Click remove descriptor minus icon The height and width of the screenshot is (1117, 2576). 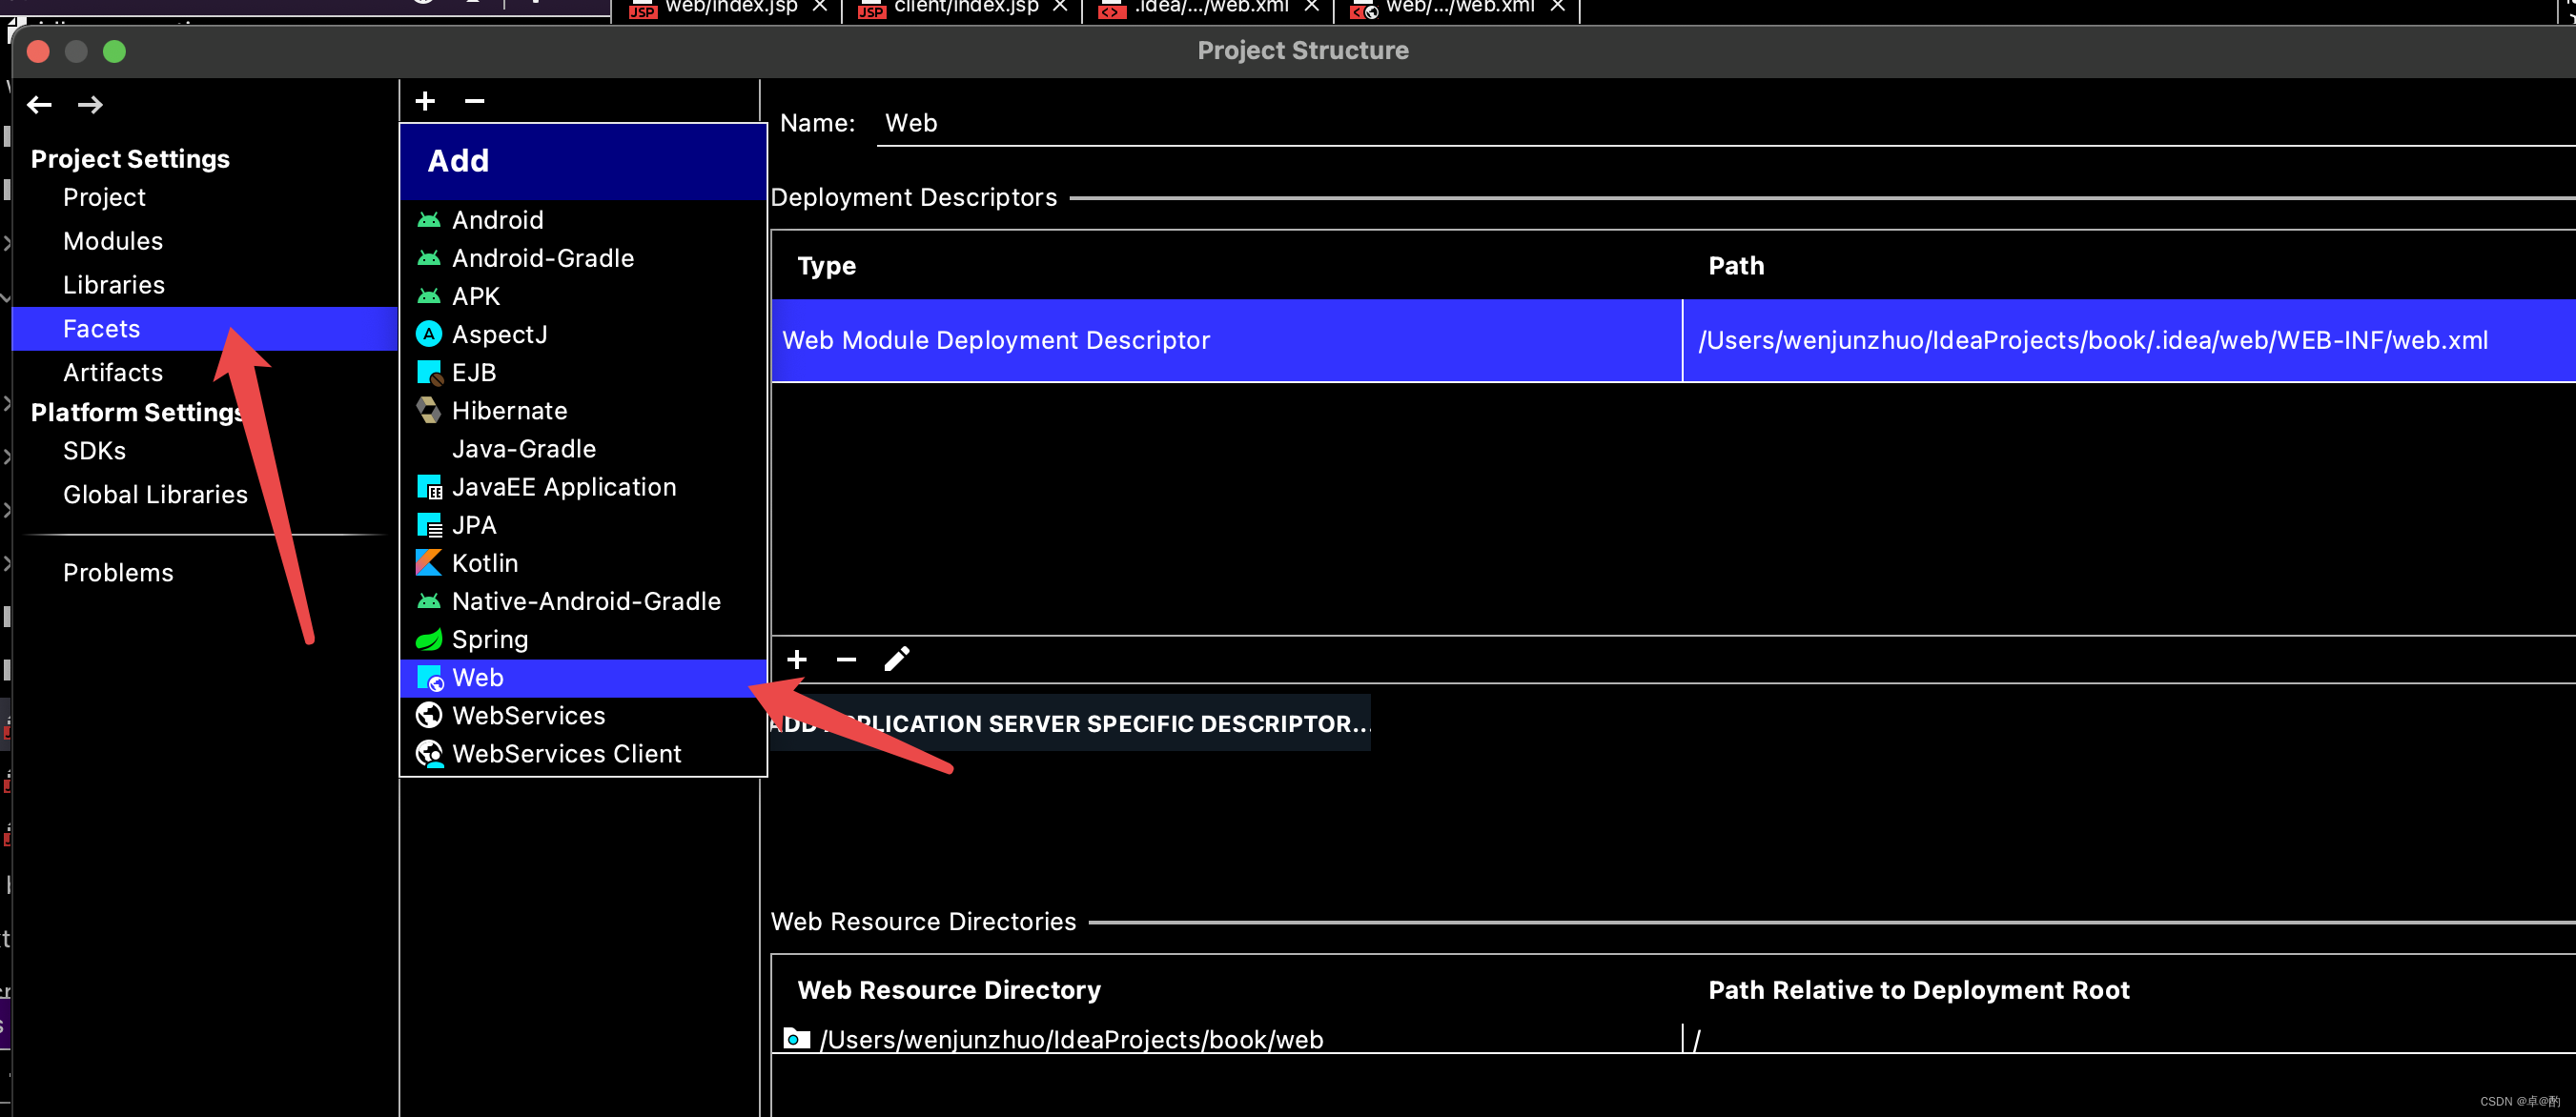click(846, 659)
